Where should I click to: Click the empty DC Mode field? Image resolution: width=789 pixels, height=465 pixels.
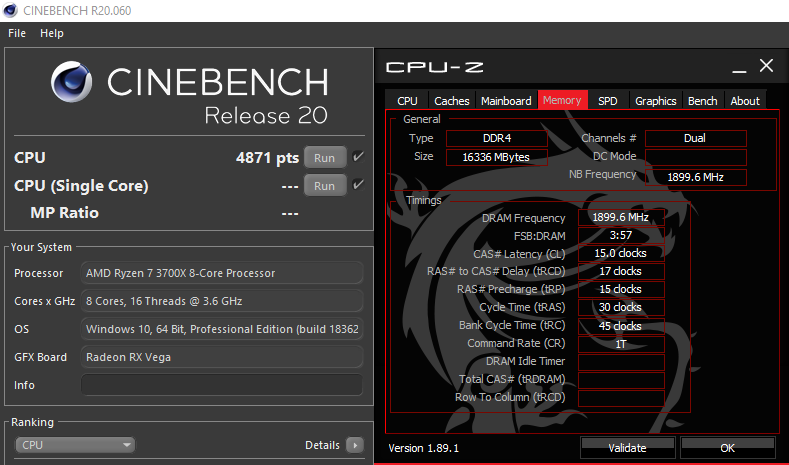[695, 157]
